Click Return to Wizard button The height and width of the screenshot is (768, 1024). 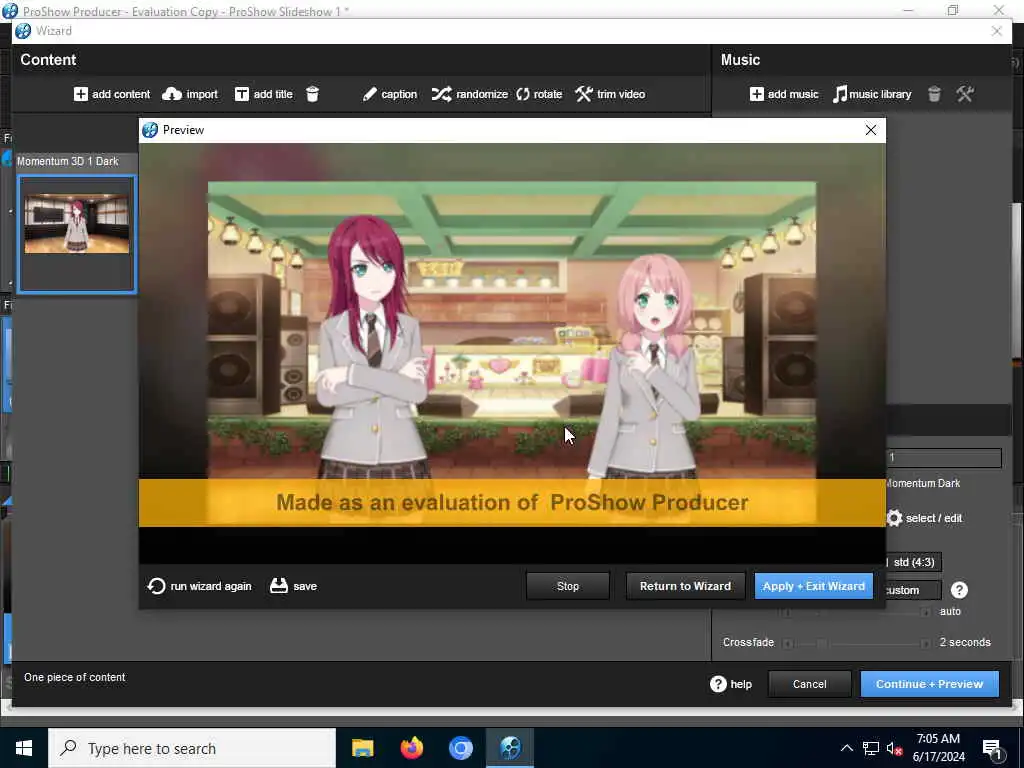point(685,586)
